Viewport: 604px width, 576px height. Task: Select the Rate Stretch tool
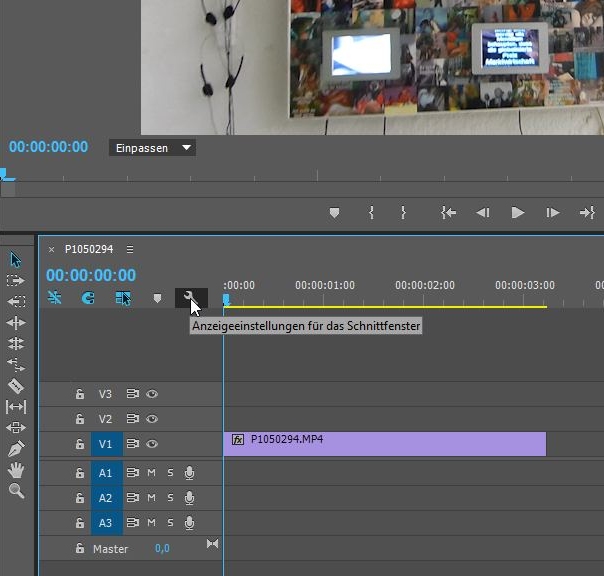[16, 364]
